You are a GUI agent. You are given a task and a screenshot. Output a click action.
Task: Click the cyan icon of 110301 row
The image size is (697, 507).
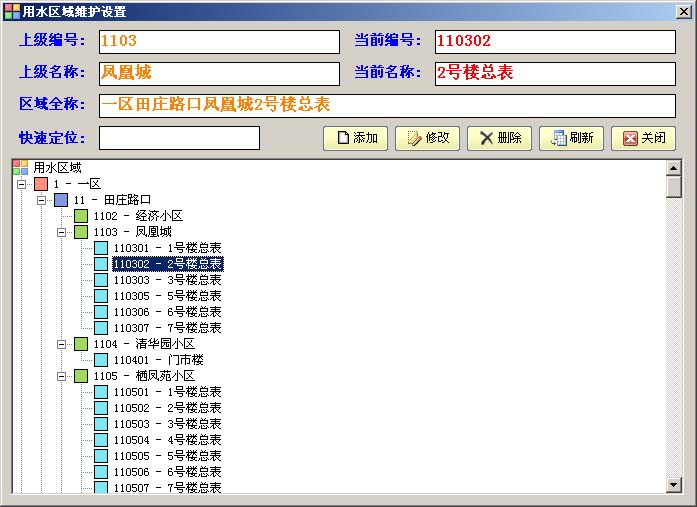pos(101,248)
